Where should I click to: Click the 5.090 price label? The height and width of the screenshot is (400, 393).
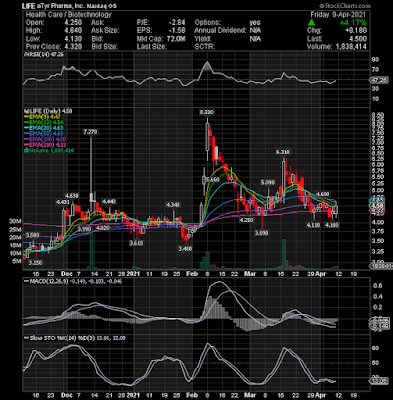[x=268, y=182]
